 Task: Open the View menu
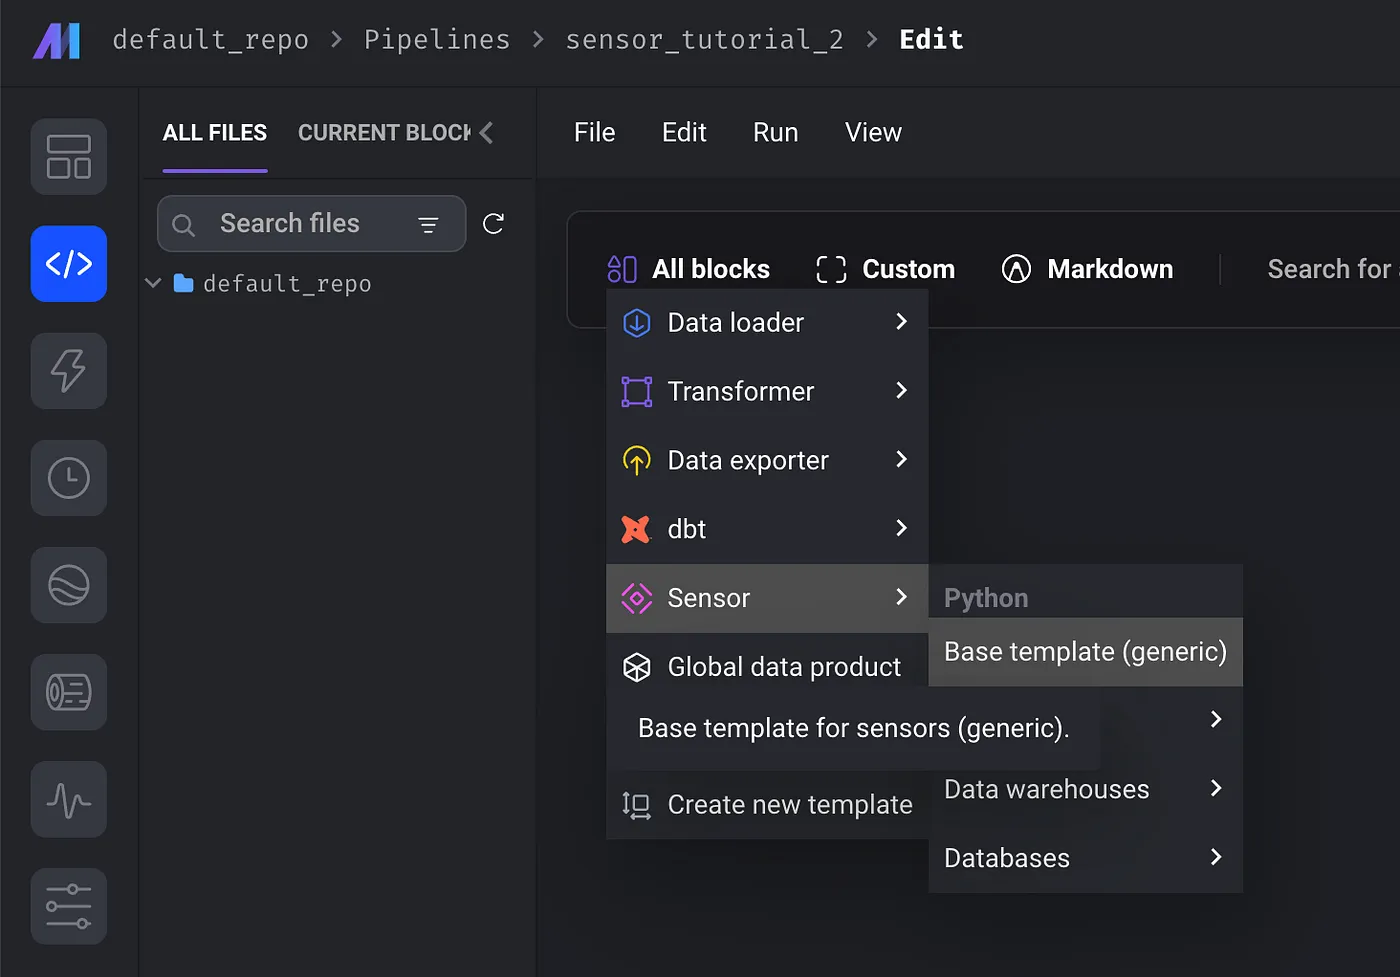click(873, 132)
